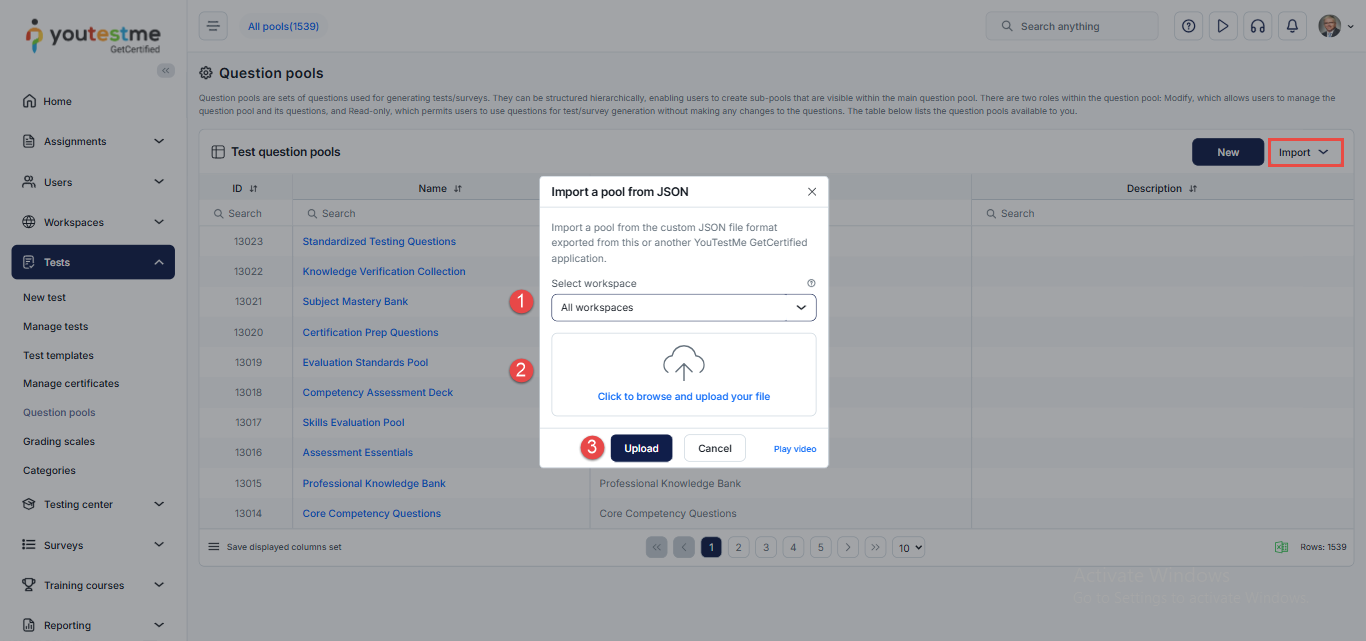Click the hamburger menu icon in top bar
1366x641 pixels.
tap(213, 26)
